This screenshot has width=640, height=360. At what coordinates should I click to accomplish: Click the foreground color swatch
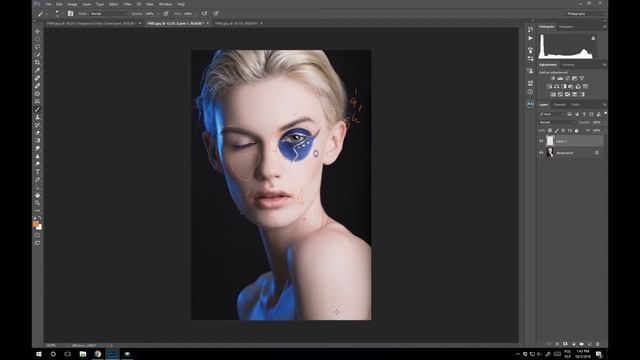click(36, 224)
